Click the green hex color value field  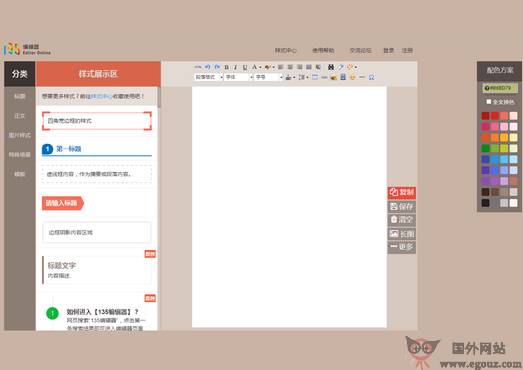click(x=500, y=88)
